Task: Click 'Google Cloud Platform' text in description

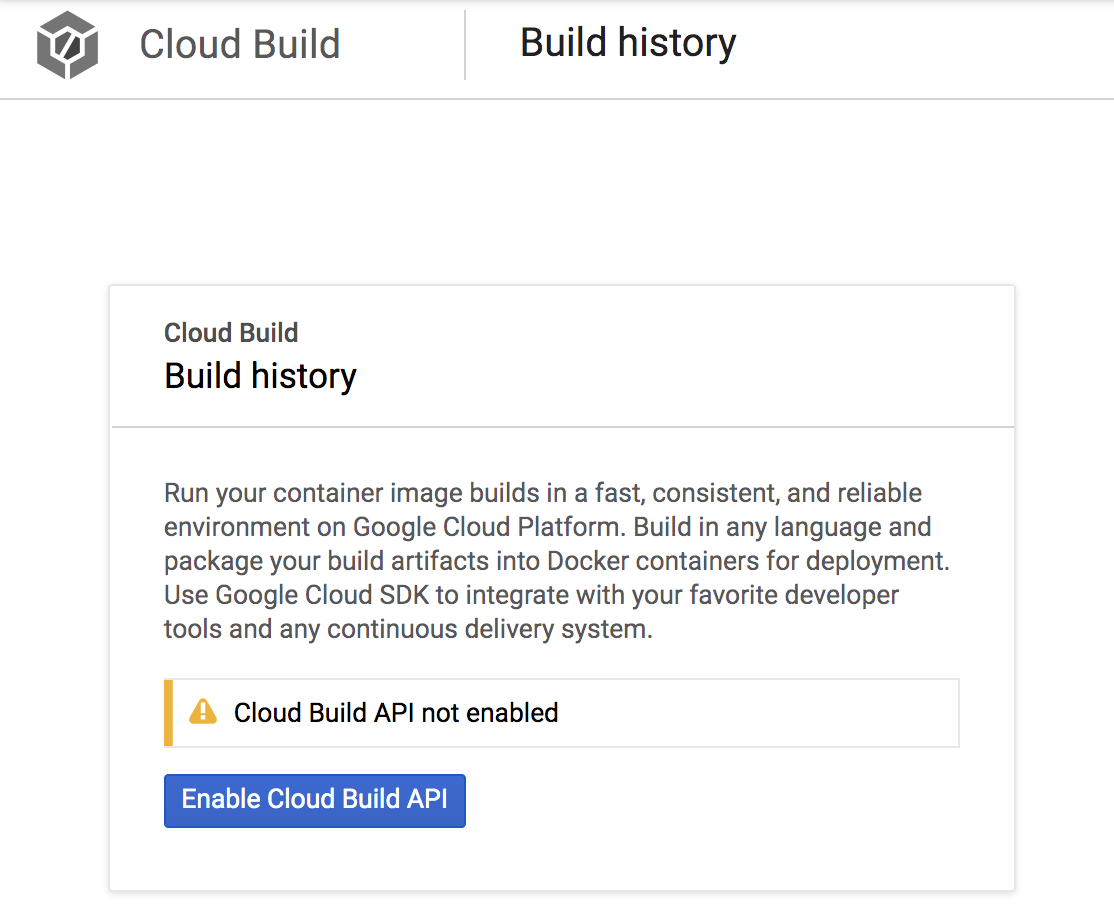Action: click(x=489, y=527)
